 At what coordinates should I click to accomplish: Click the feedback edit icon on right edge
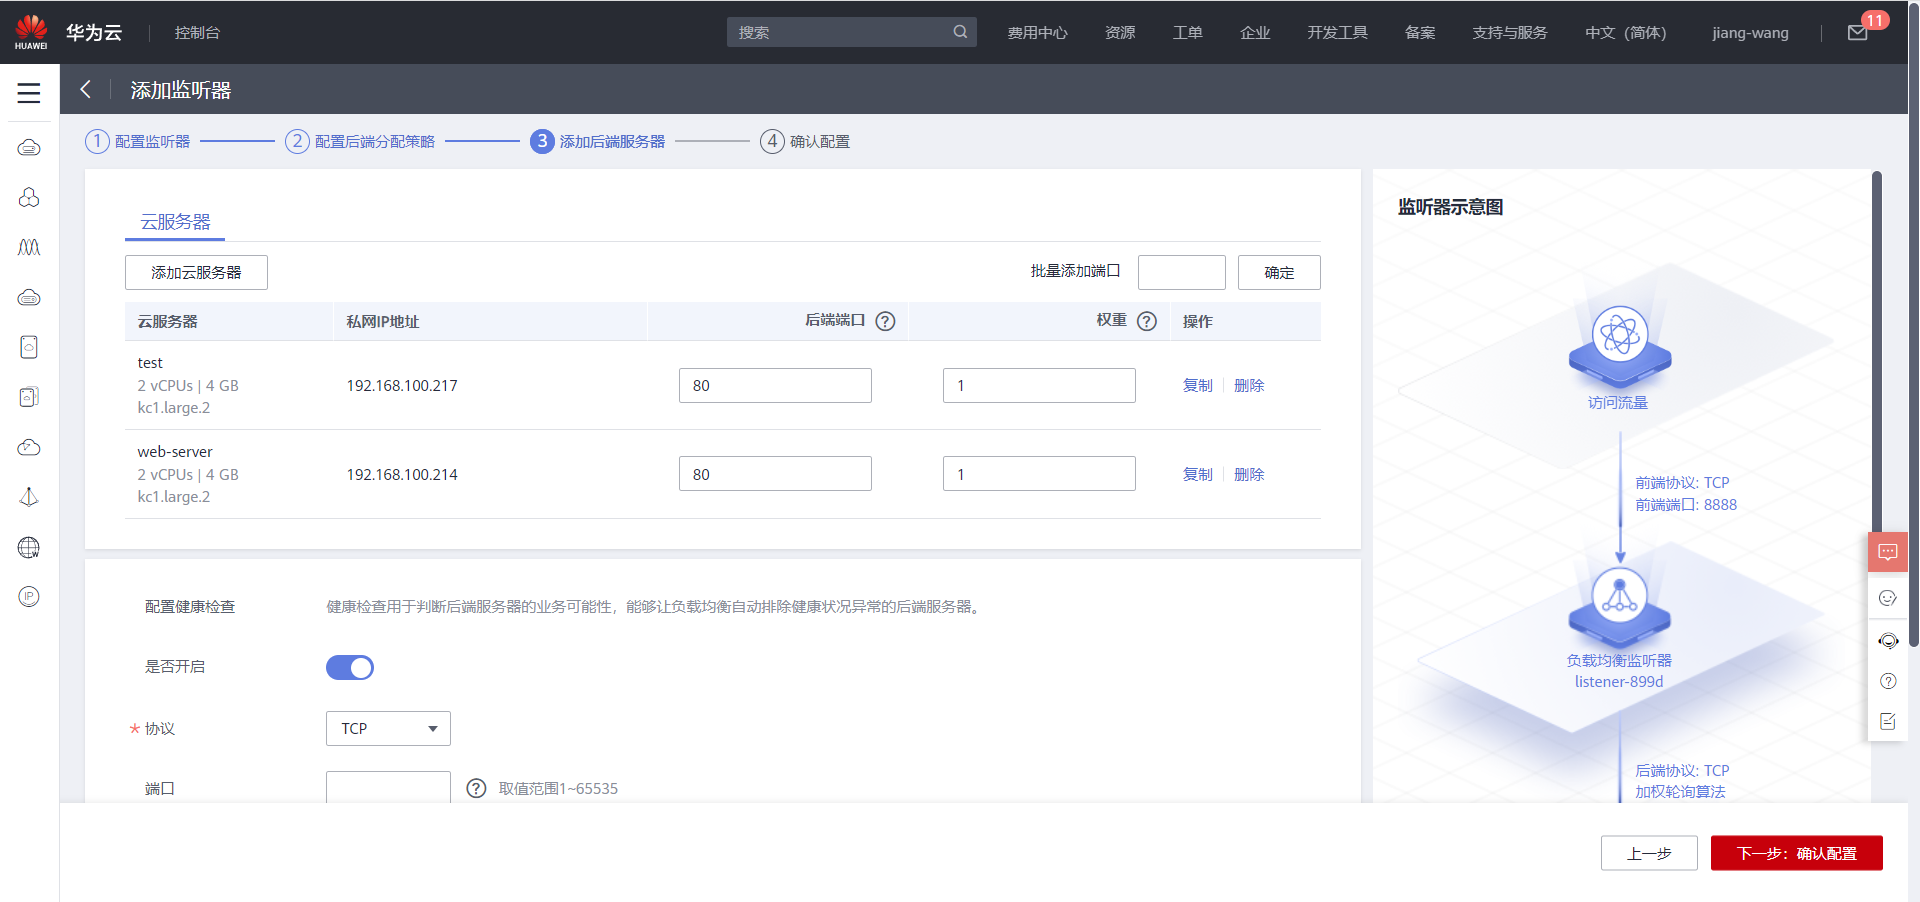pyautogui.click(x=1888, y=721)
